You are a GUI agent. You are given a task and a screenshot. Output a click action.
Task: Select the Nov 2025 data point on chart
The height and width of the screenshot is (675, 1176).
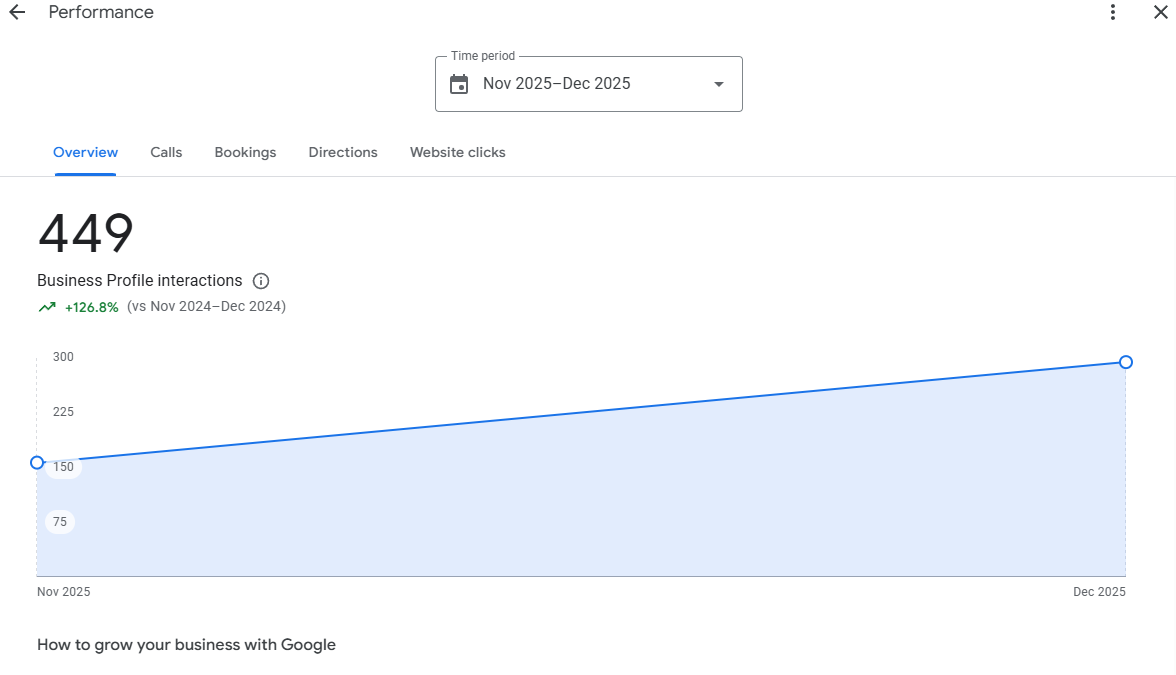pos(37,462)
